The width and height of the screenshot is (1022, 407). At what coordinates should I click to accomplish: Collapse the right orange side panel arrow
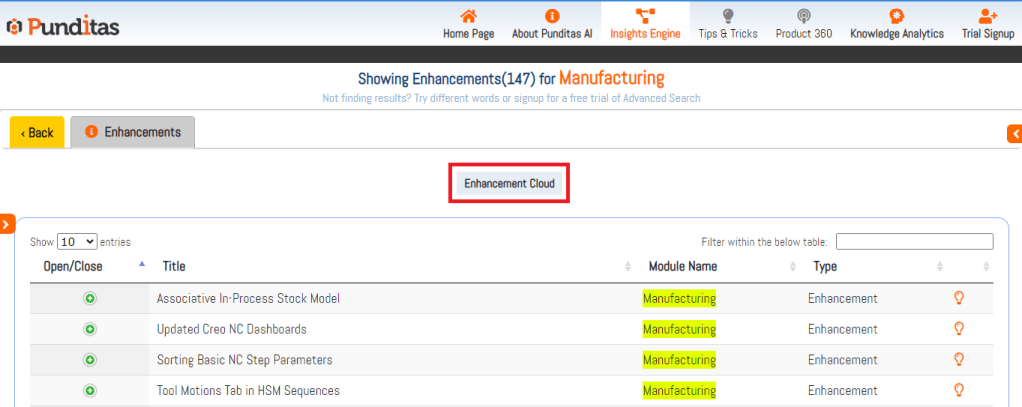tap(1015, 133)
